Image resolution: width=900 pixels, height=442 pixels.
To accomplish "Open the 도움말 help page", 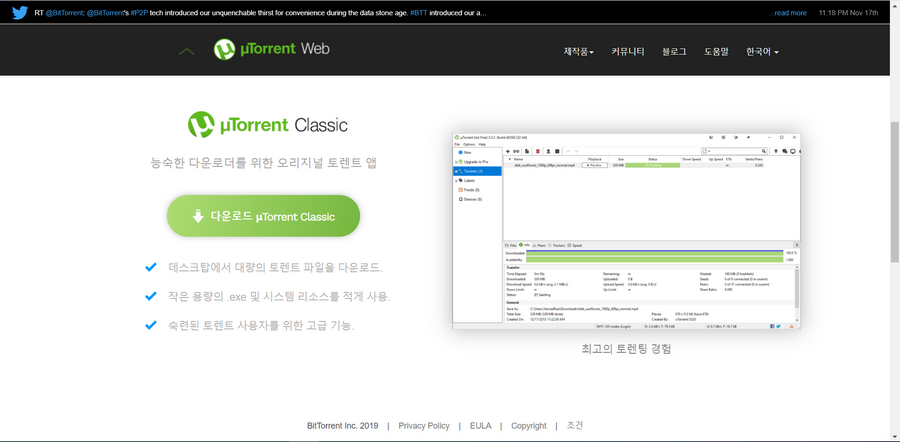I will point(716,52).
